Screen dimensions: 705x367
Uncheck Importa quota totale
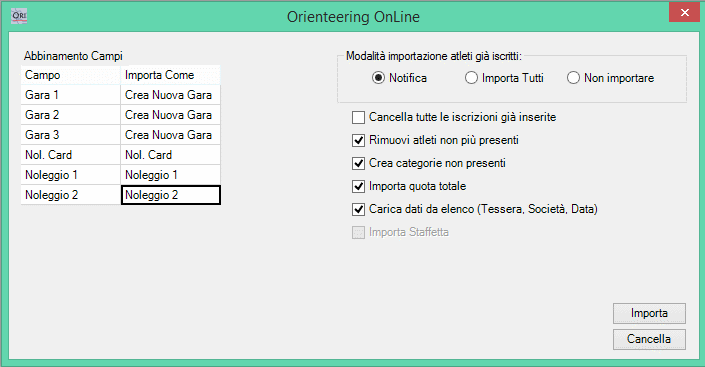(x=358, y=186)
